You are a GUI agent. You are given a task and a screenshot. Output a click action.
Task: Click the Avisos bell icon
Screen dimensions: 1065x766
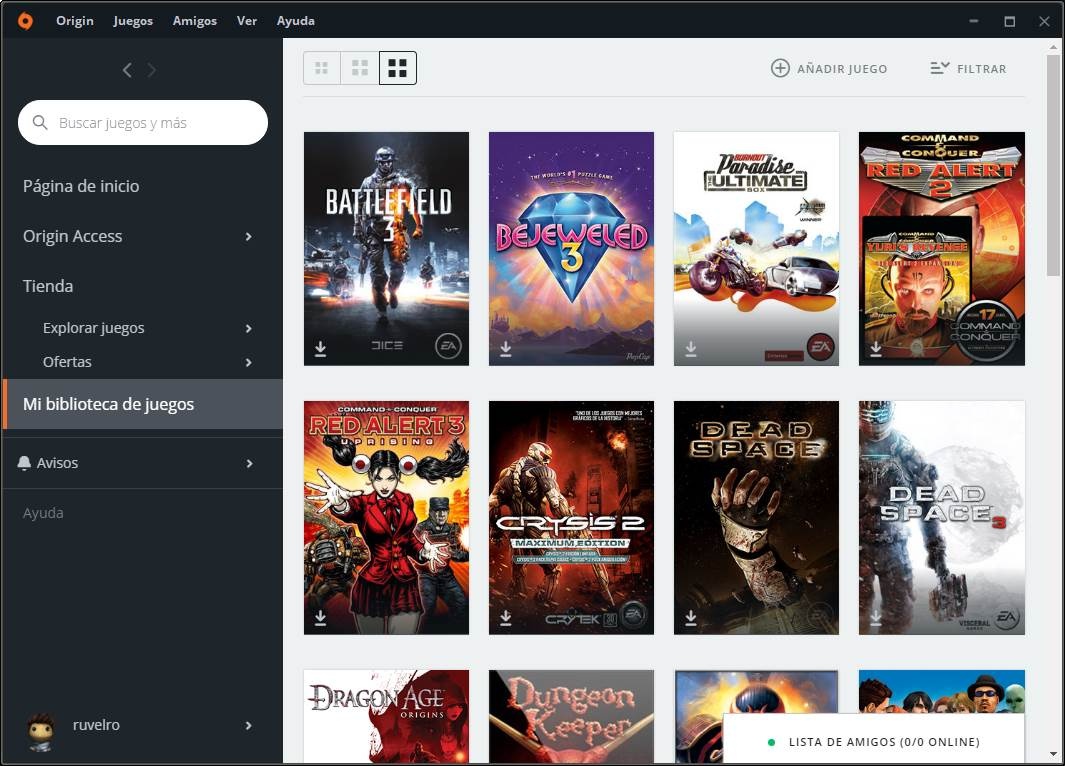pos(24,463)
